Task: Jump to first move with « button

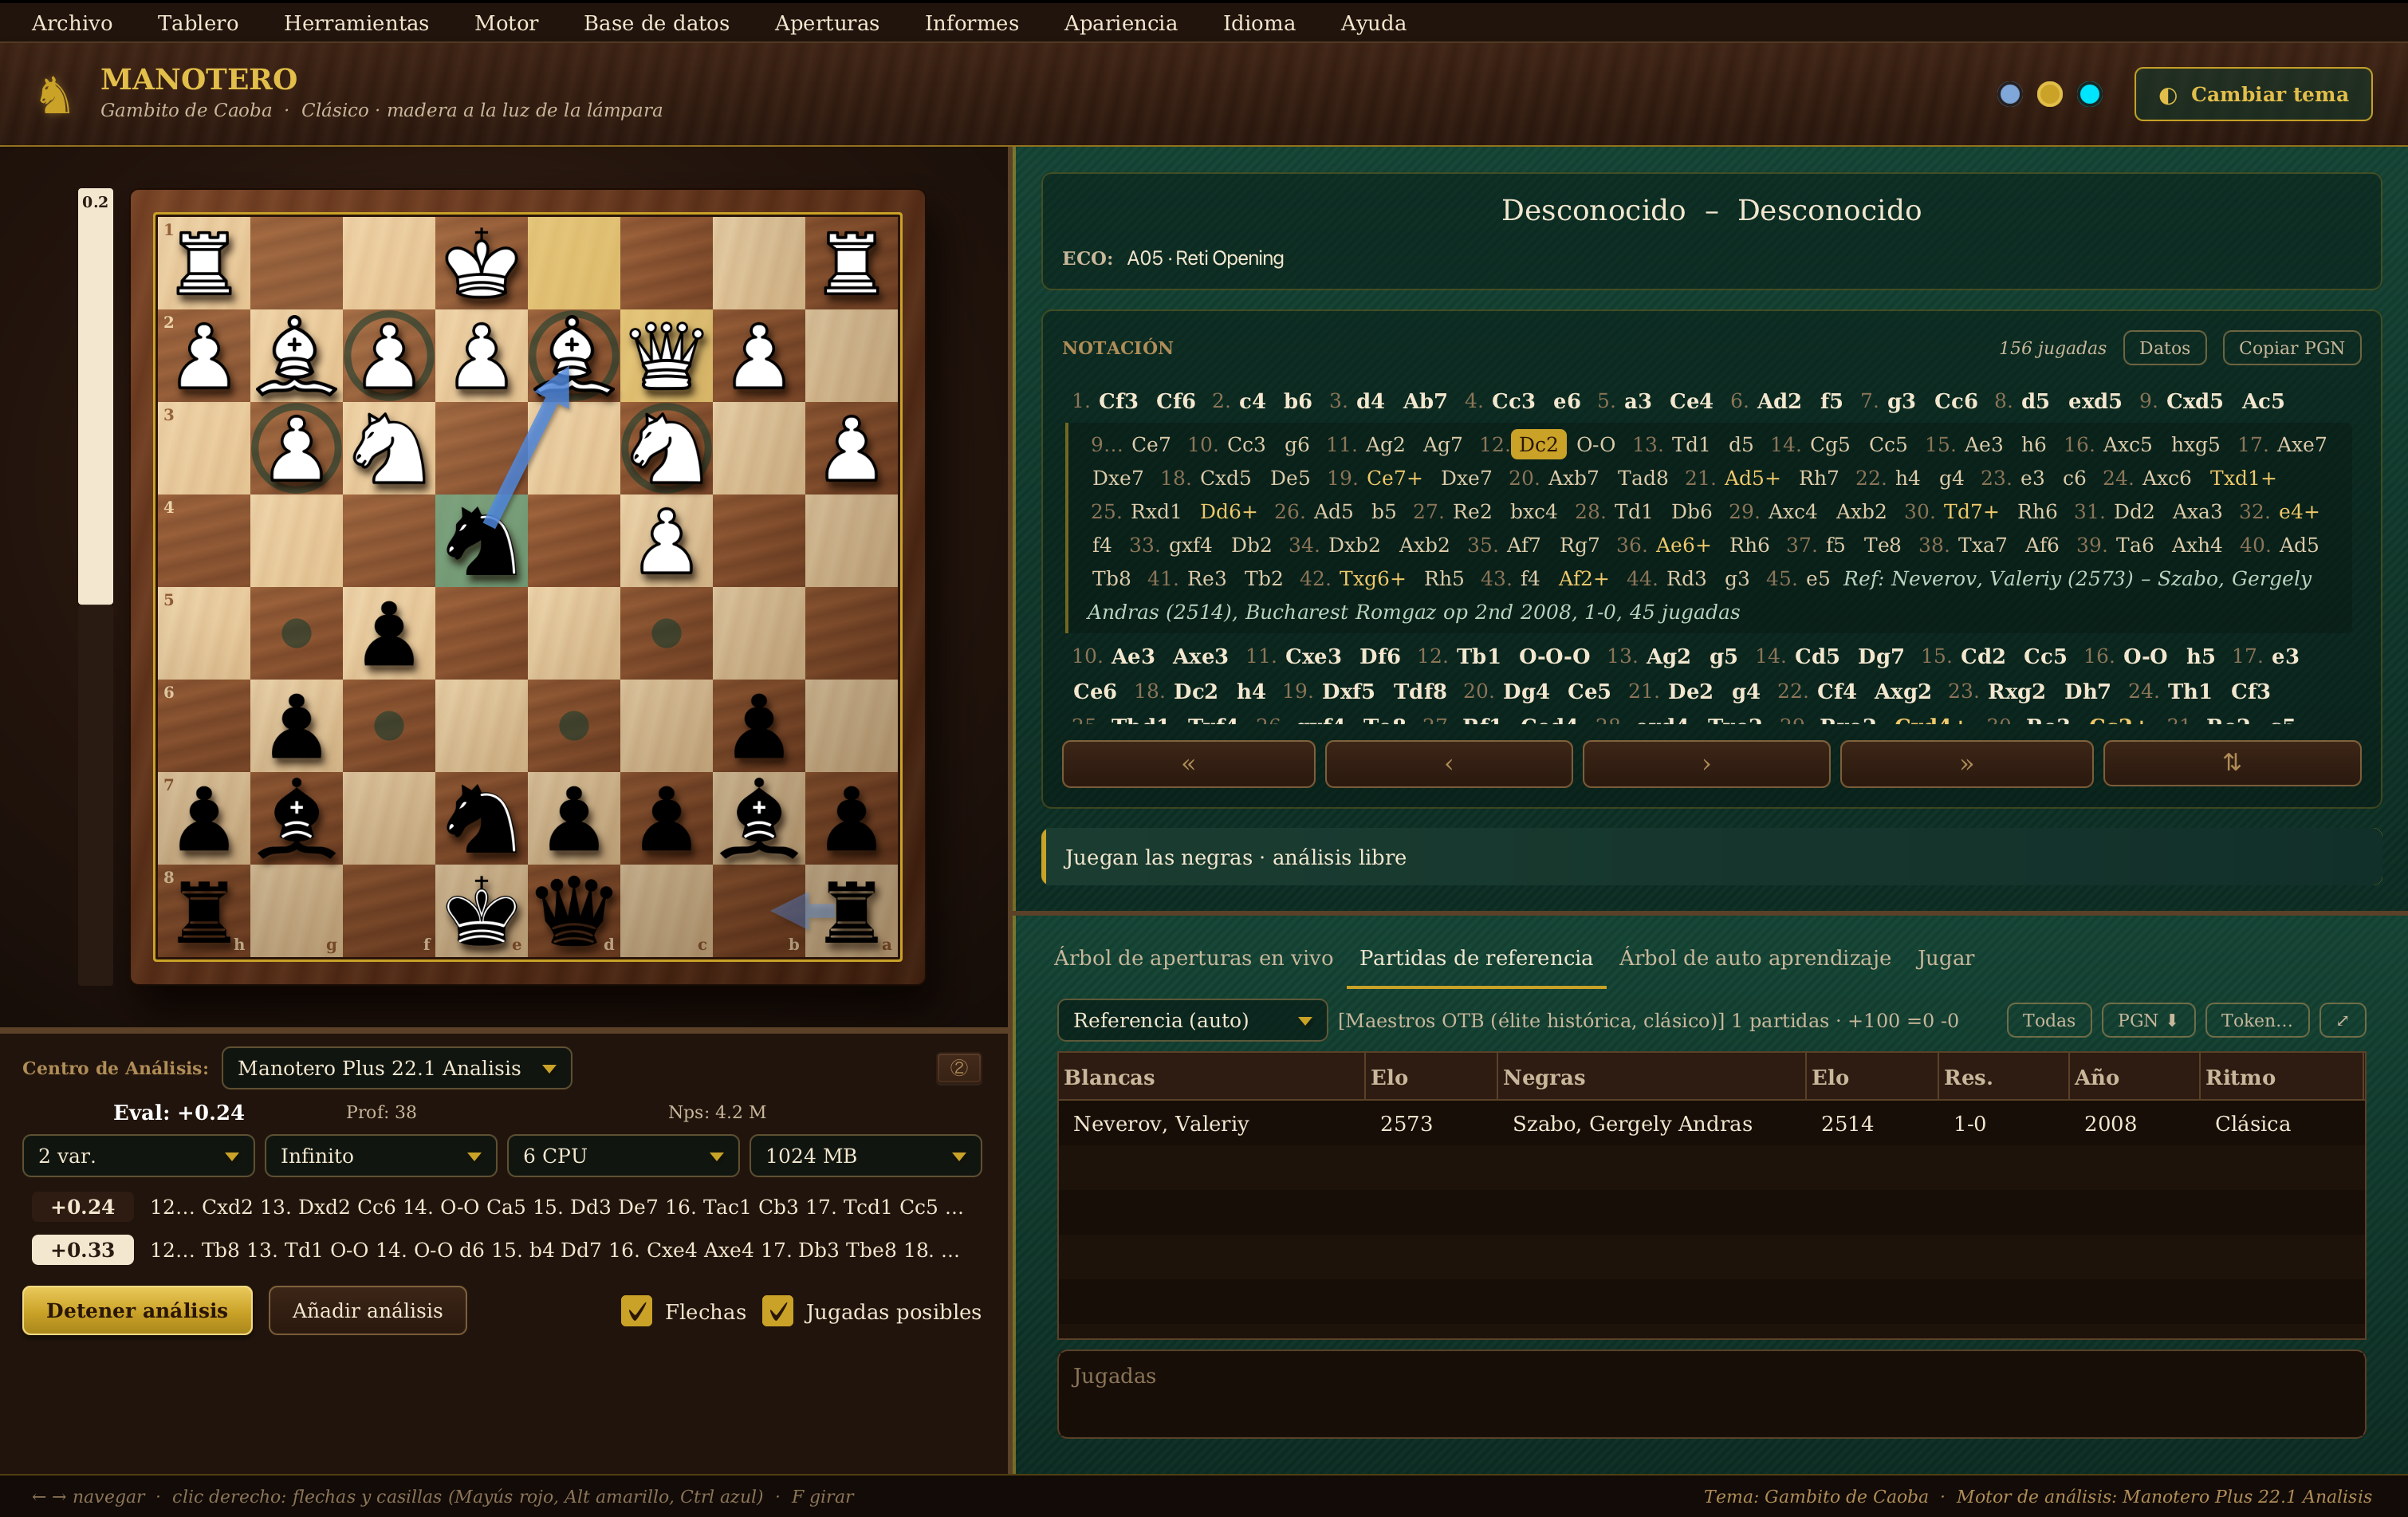Action: click(1188, 764)
